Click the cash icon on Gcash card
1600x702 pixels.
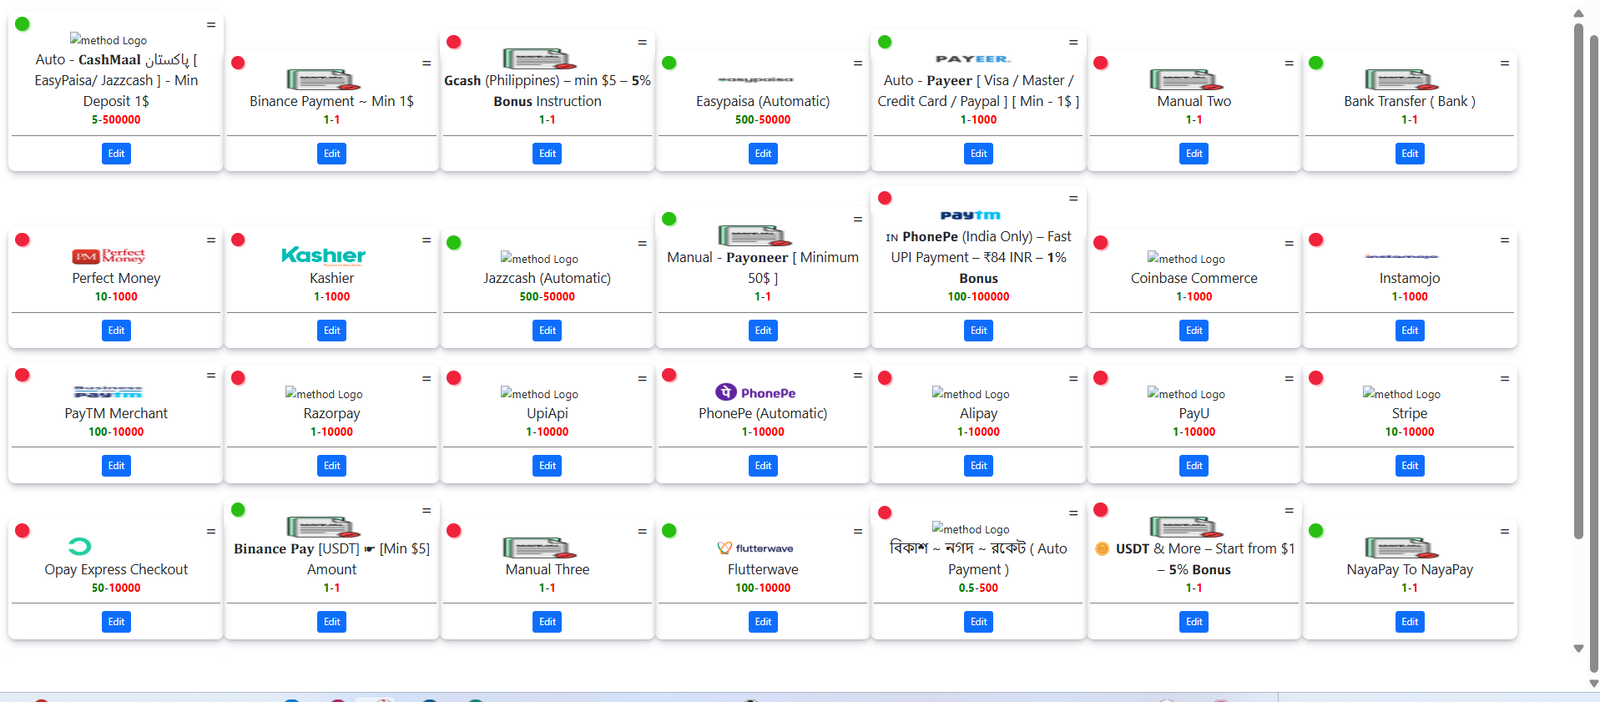pos(539,58)
